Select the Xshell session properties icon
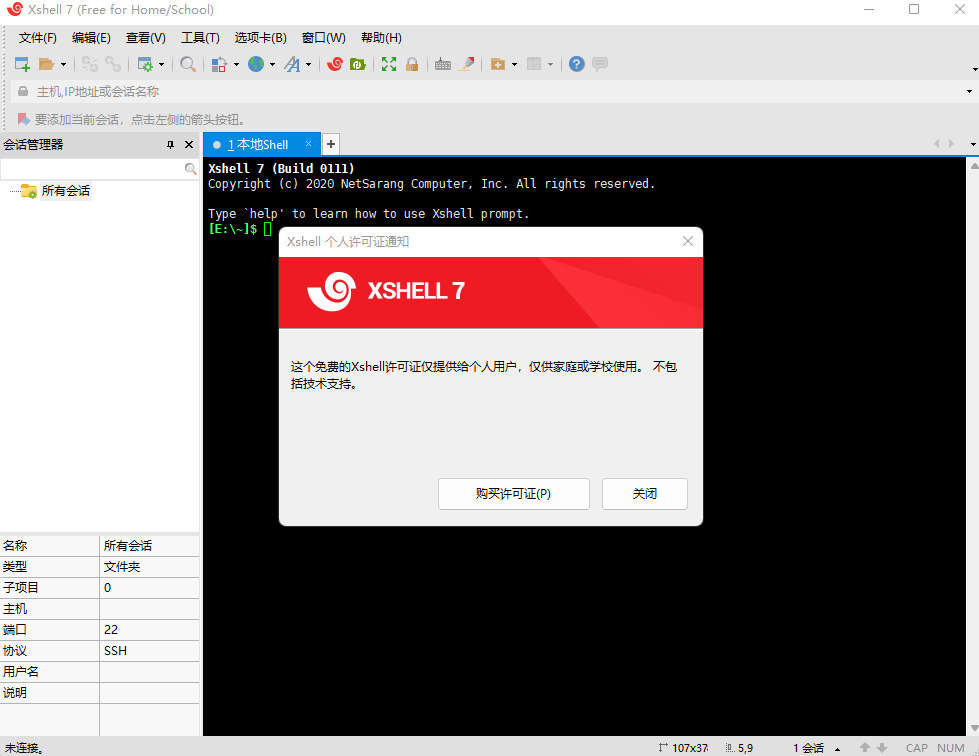Viewport: 979px width, 756px height. click(x=147, y=63)
